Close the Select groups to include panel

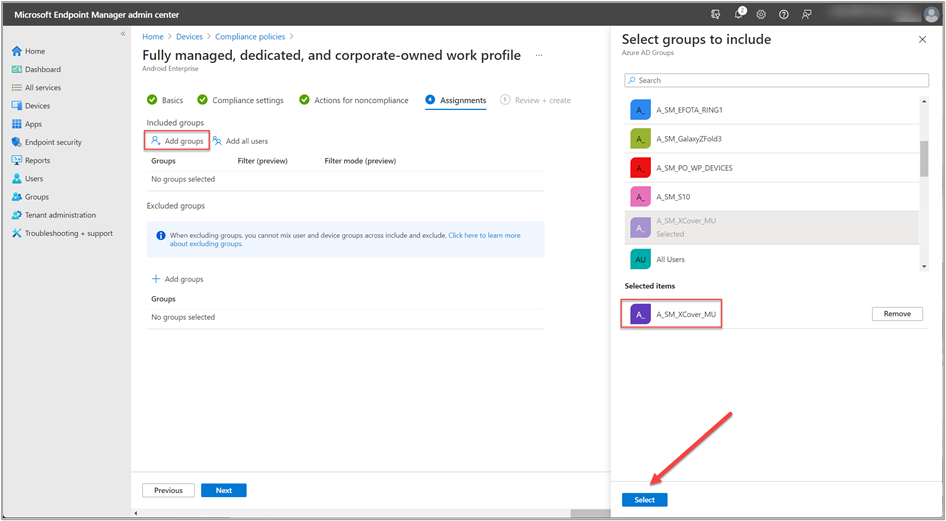pos(922,39)
